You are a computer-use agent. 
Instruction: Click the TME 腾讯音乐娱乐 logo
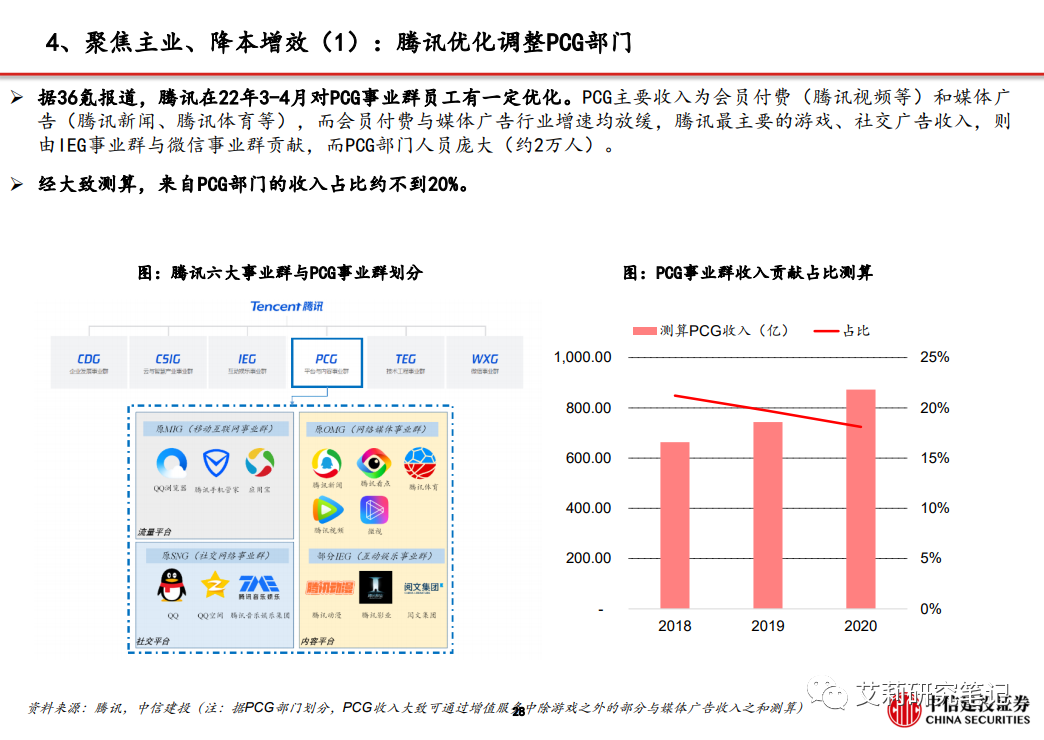[259, 587]
